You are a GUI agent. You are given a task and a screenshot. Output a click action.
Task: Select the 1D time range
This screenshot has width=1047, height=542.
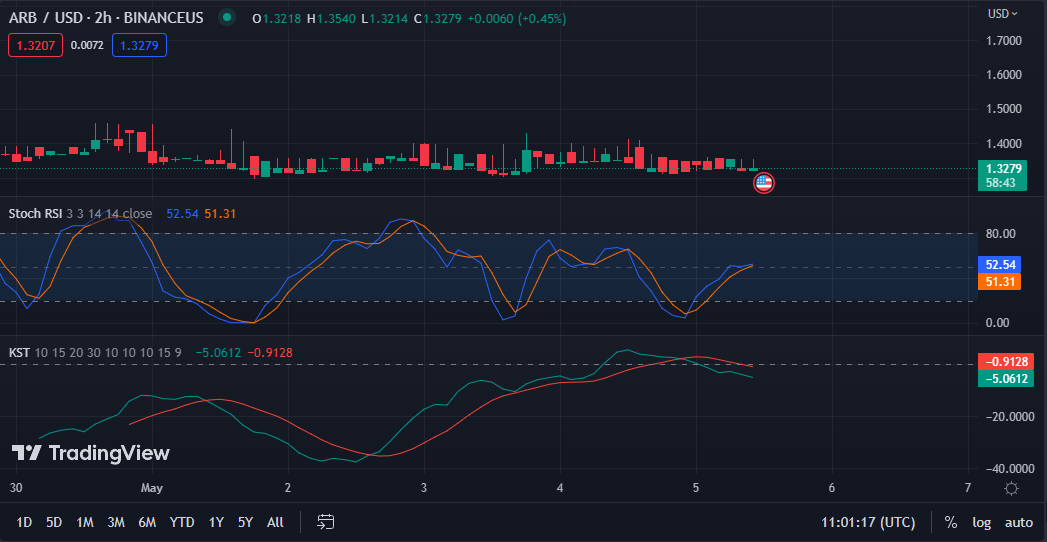coord(24,522)
